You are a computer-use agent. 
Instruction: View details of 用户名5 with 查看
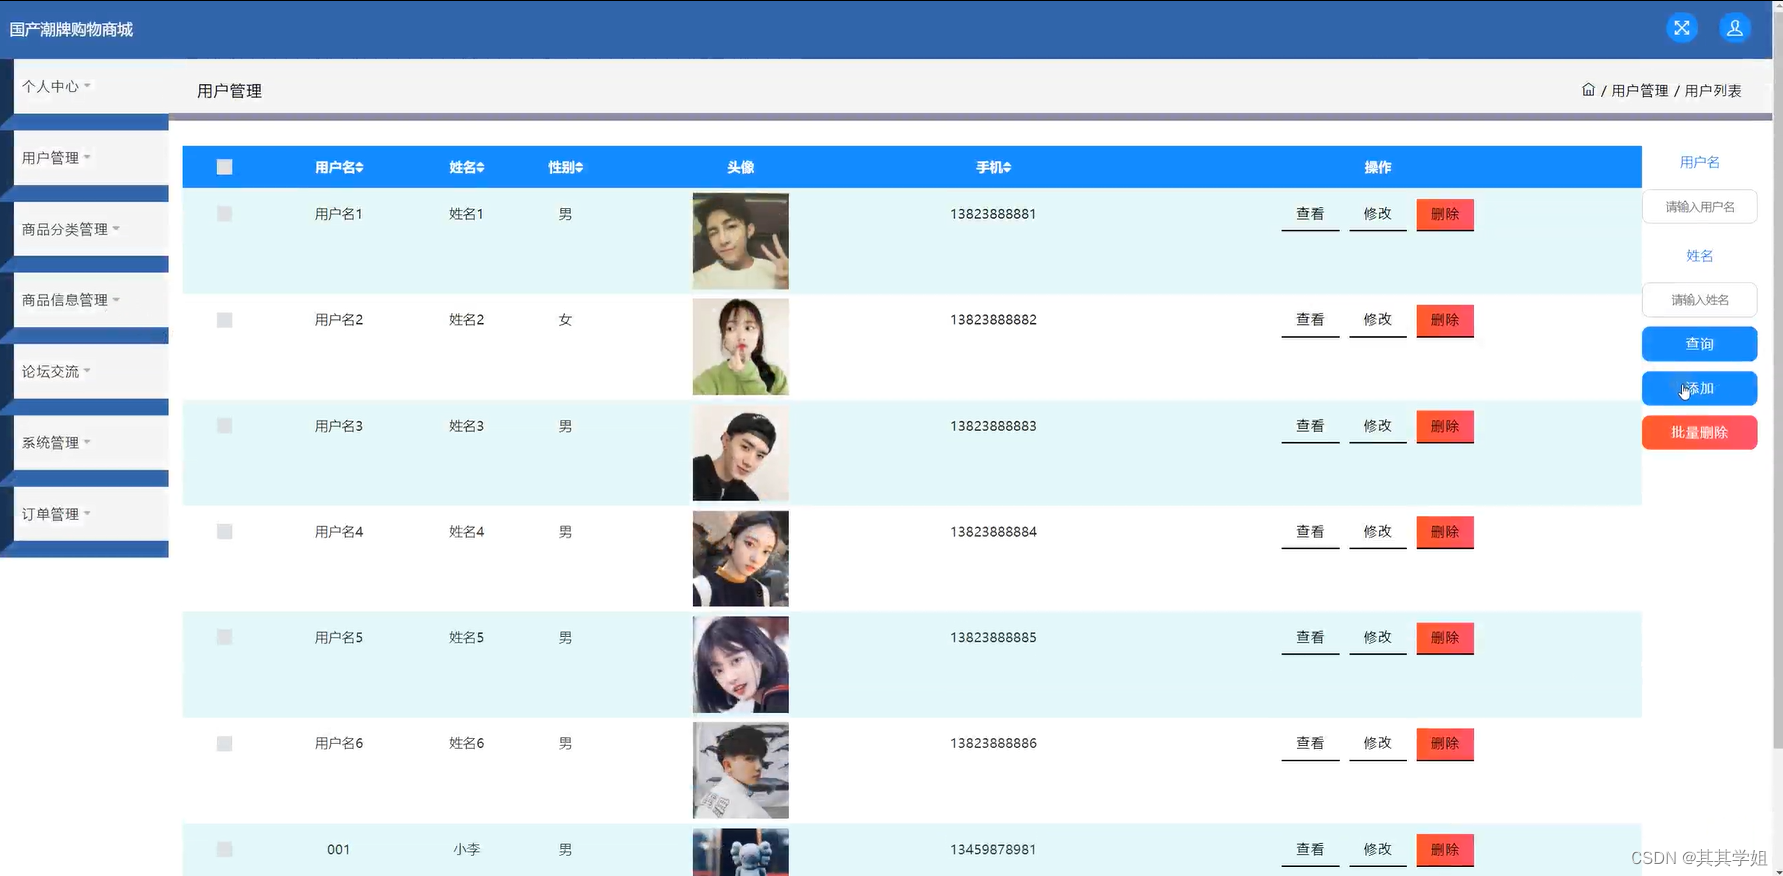[x=1310, y=638]
